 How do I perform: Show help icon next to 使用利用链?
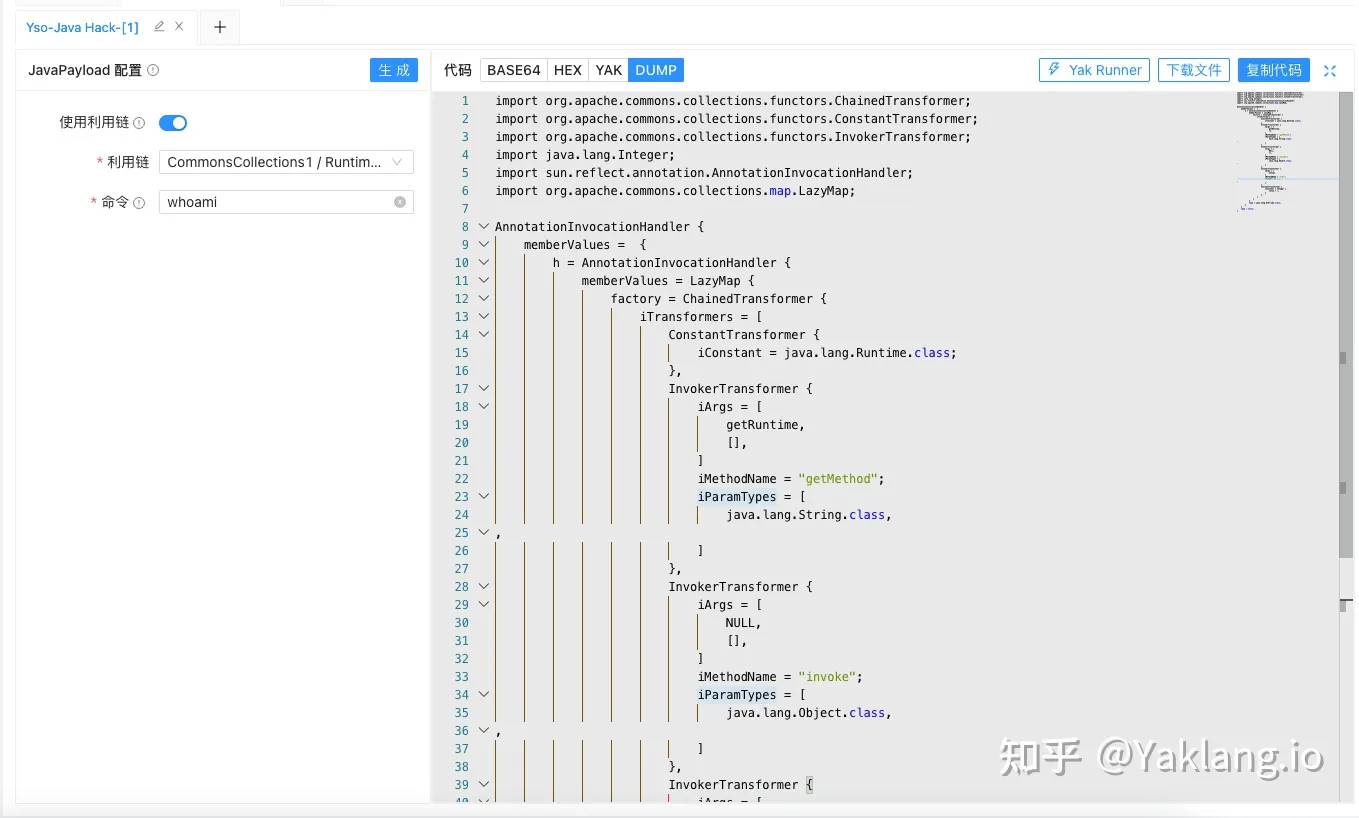pos(139,123)
